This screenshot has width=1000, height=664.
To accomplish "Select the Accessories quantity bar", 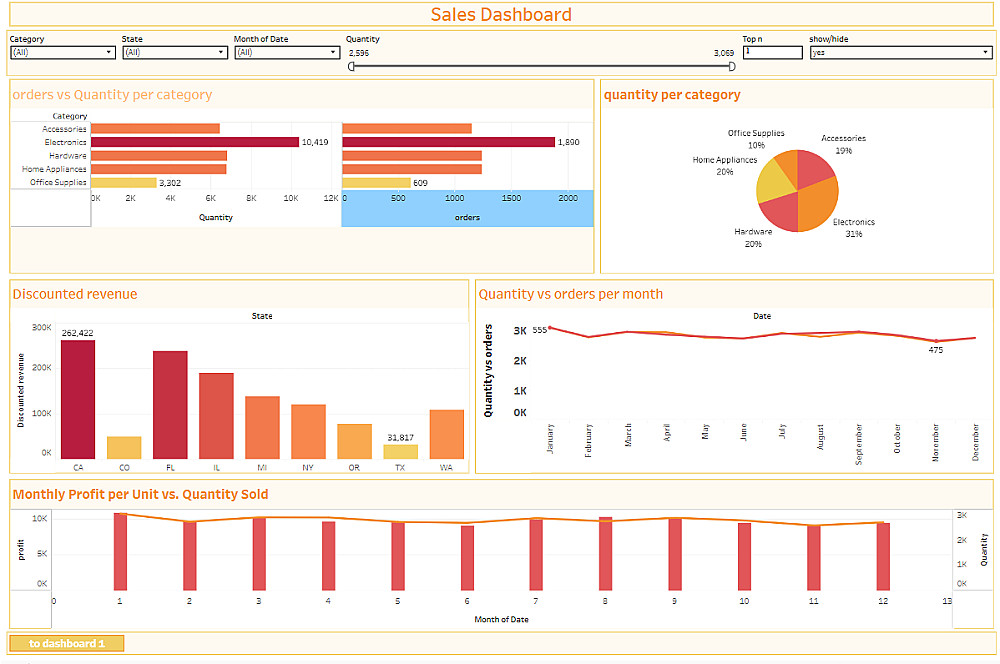I will [156, 128].
